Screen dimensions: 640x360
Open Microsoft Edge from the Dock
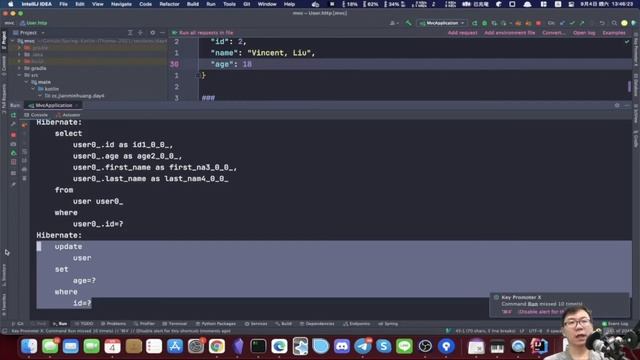(279, 347)
